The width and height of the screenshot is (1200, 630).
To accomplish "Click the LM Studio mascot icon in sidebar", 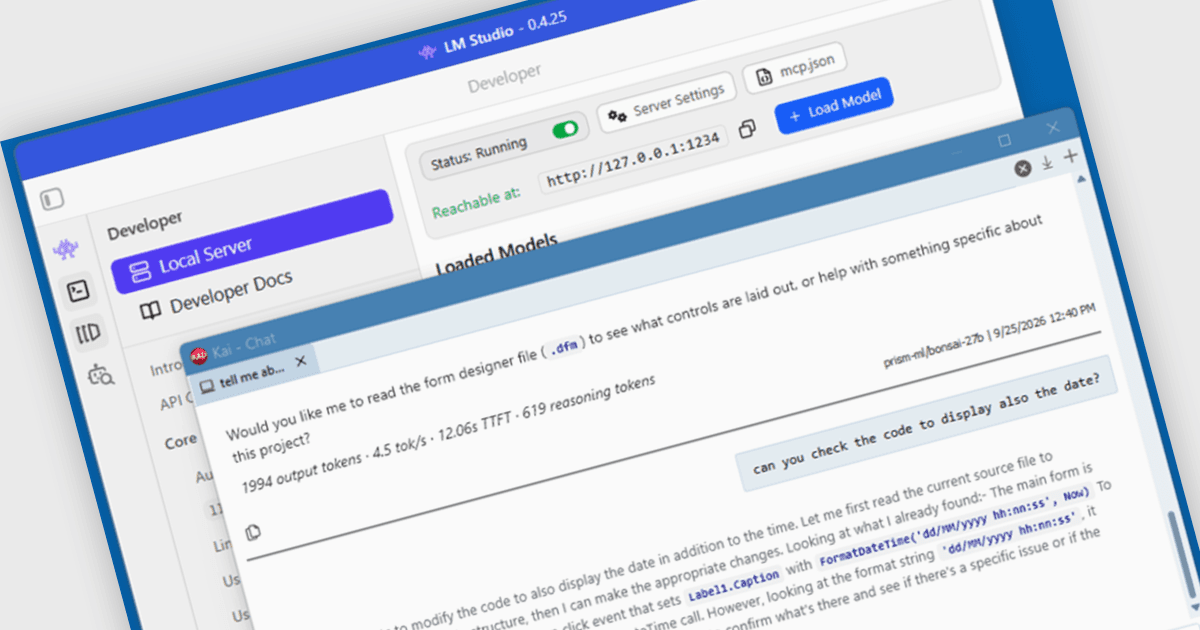I will pyautogui.click(x=66, y=248).
